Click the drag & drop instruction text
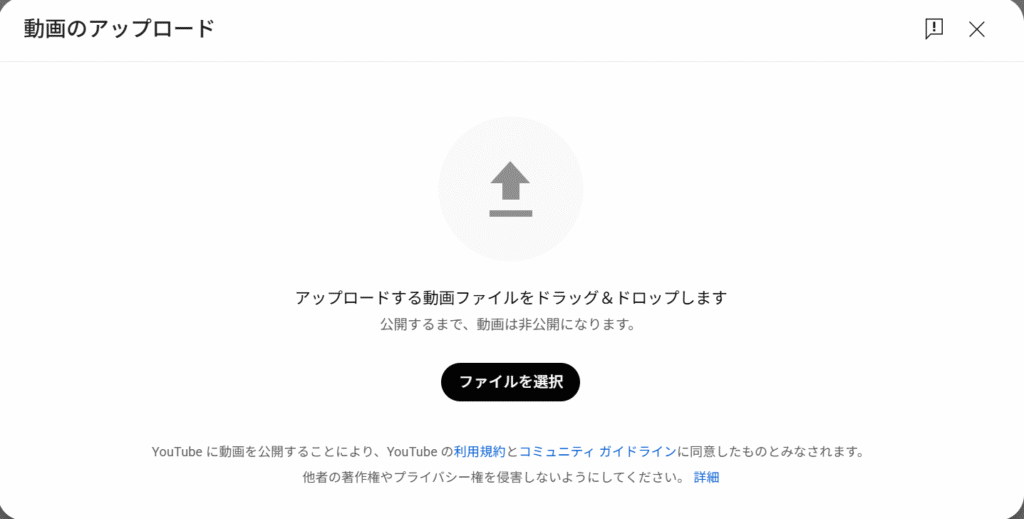The width and height of the screenshot is (1024, 519). click(511, 298)
